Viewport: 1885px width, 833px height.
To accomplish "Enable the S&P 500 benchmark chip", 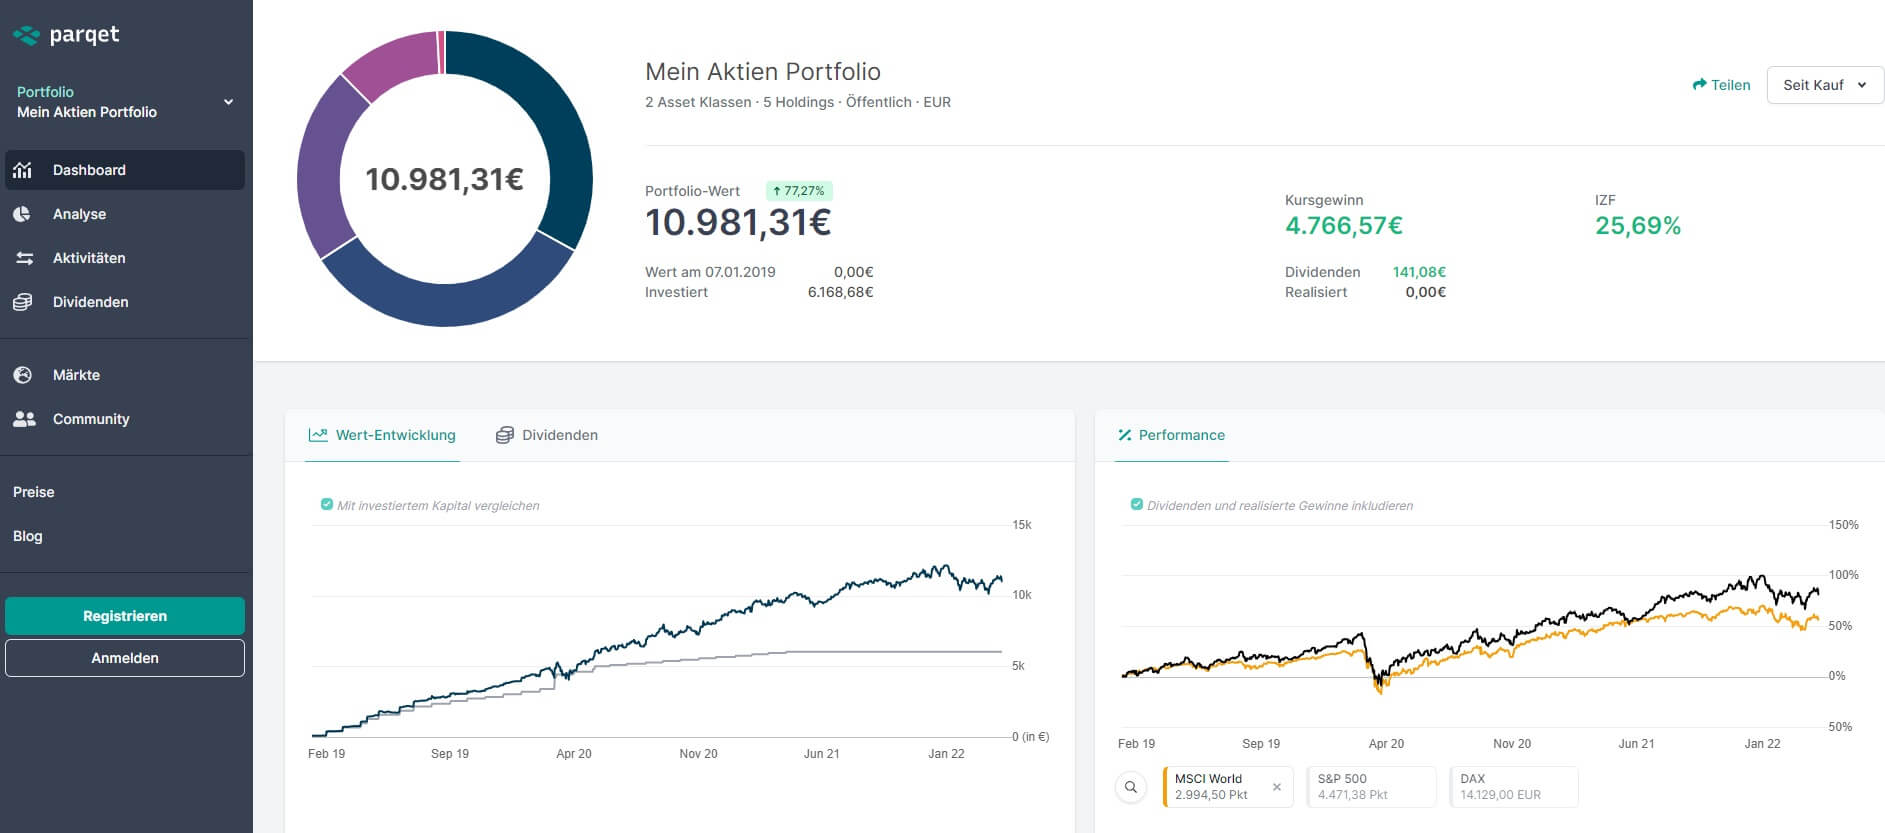I will click(x=1371, y=787).
